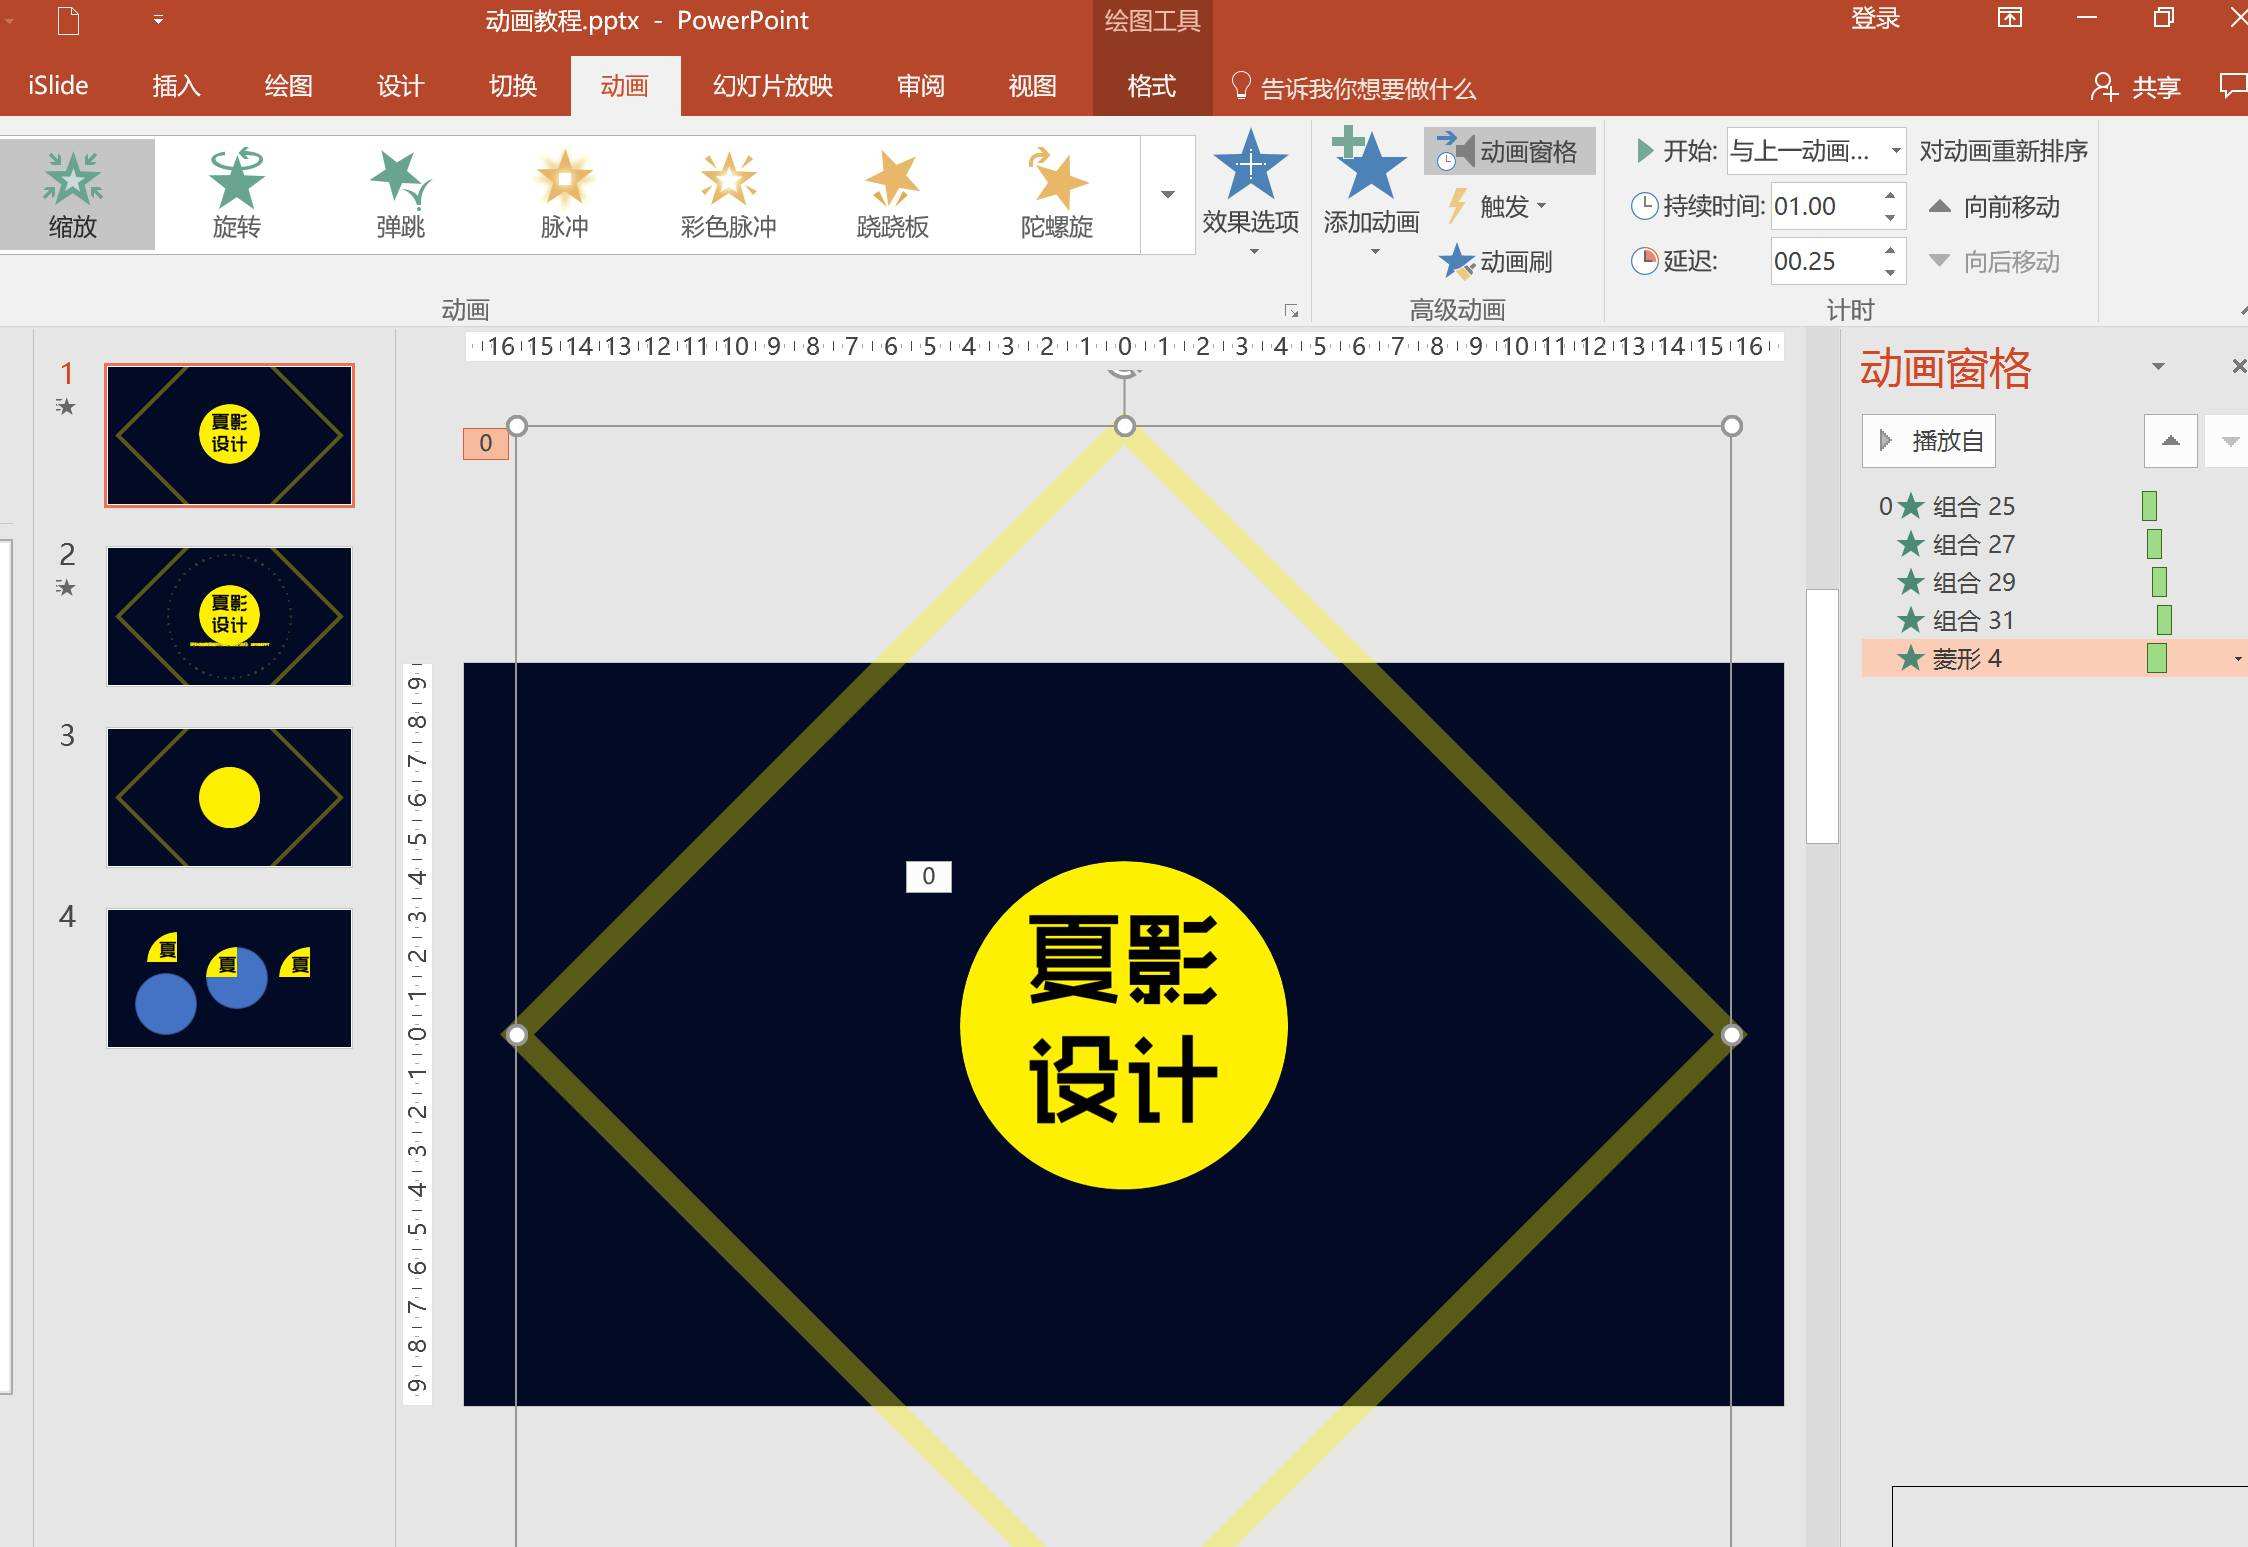Open the 幻灯片放映 slide show tab
Screen dimensions: 2248x1547
tap(772, 86)
